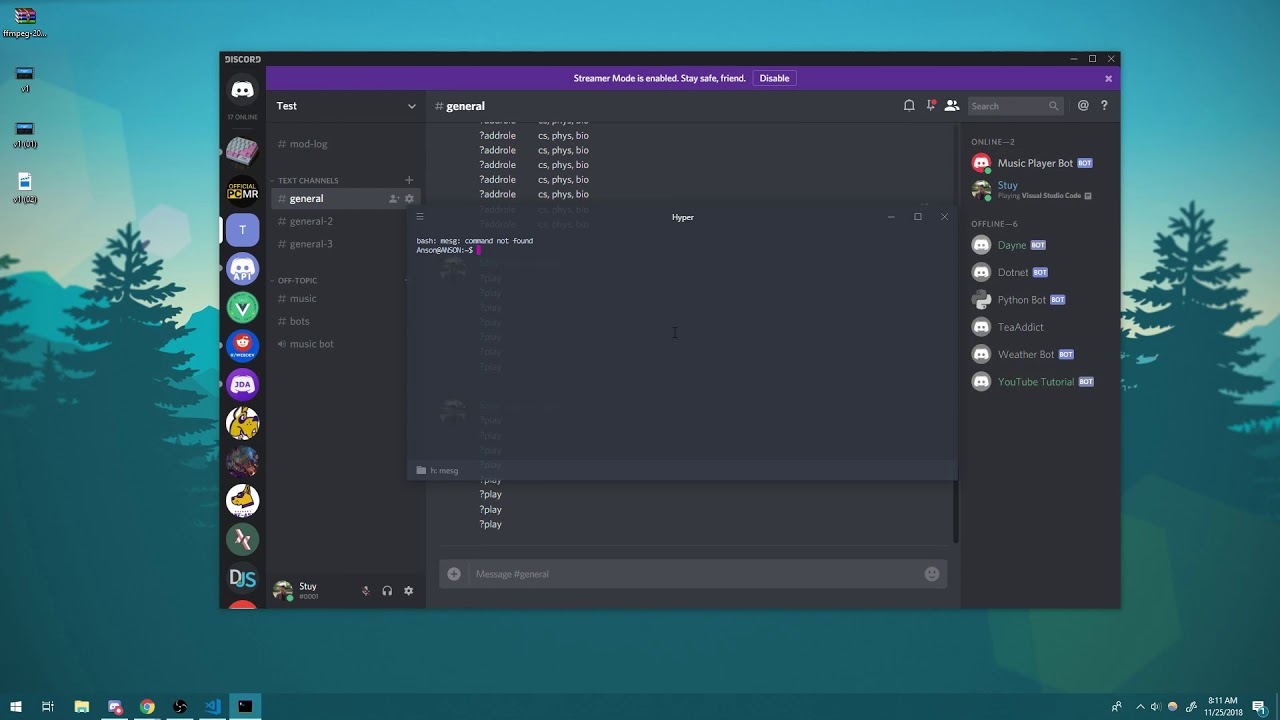This screenshot has height=720, width=1280.
Task: Switch to the green V server
Action: pyautogui.click(x=242, y=307)
